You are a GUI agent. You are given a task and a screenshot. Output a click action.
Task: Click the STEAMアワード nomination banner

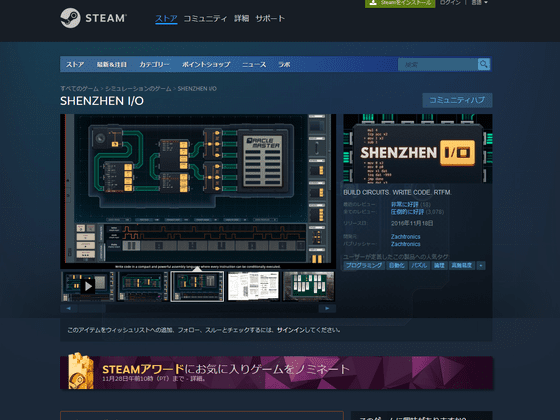coord(276,372)
